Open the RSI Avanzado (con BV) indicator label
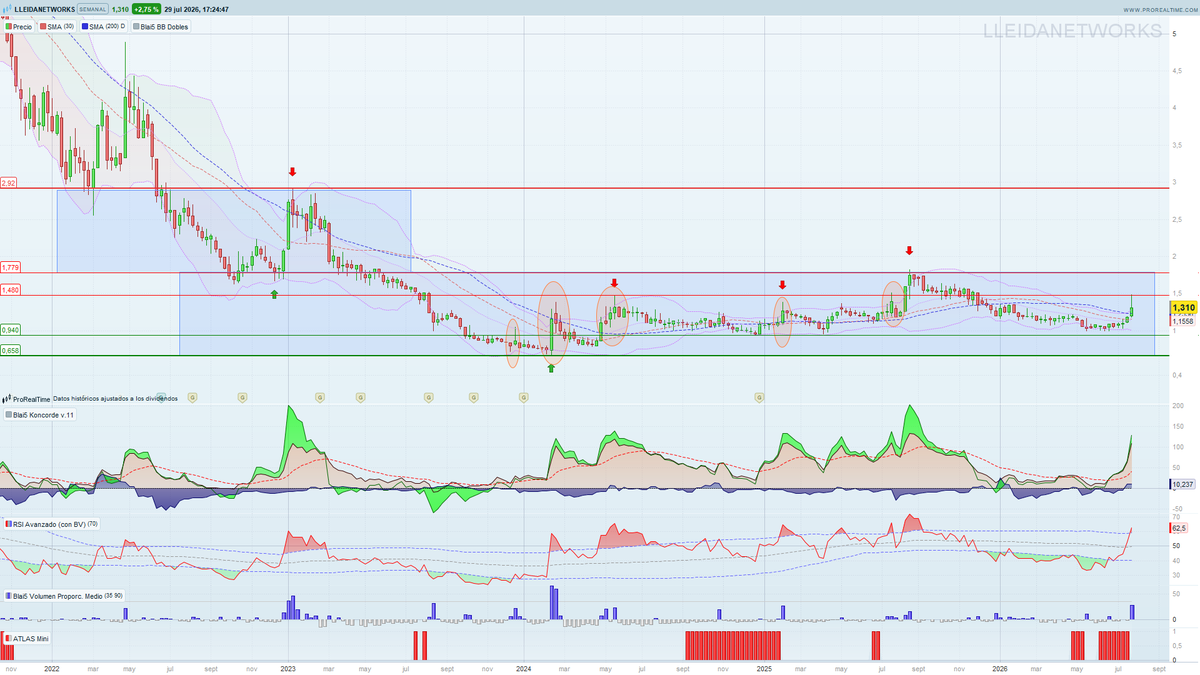Image resolution: width=1200 pixels, height=675 pixels. 51,524
